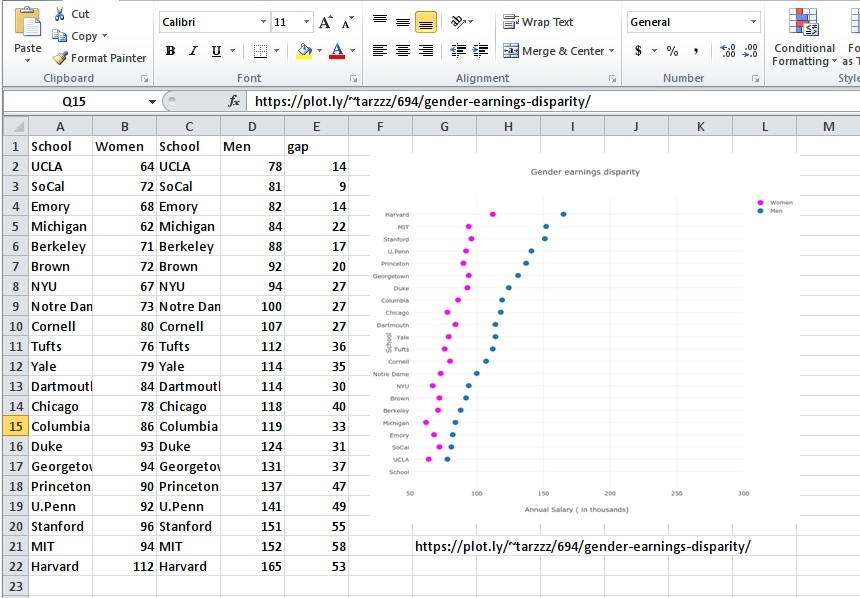Select row 15 header
Image resolution: width=860 pixels, height=598 pixels.
[15, 426]
